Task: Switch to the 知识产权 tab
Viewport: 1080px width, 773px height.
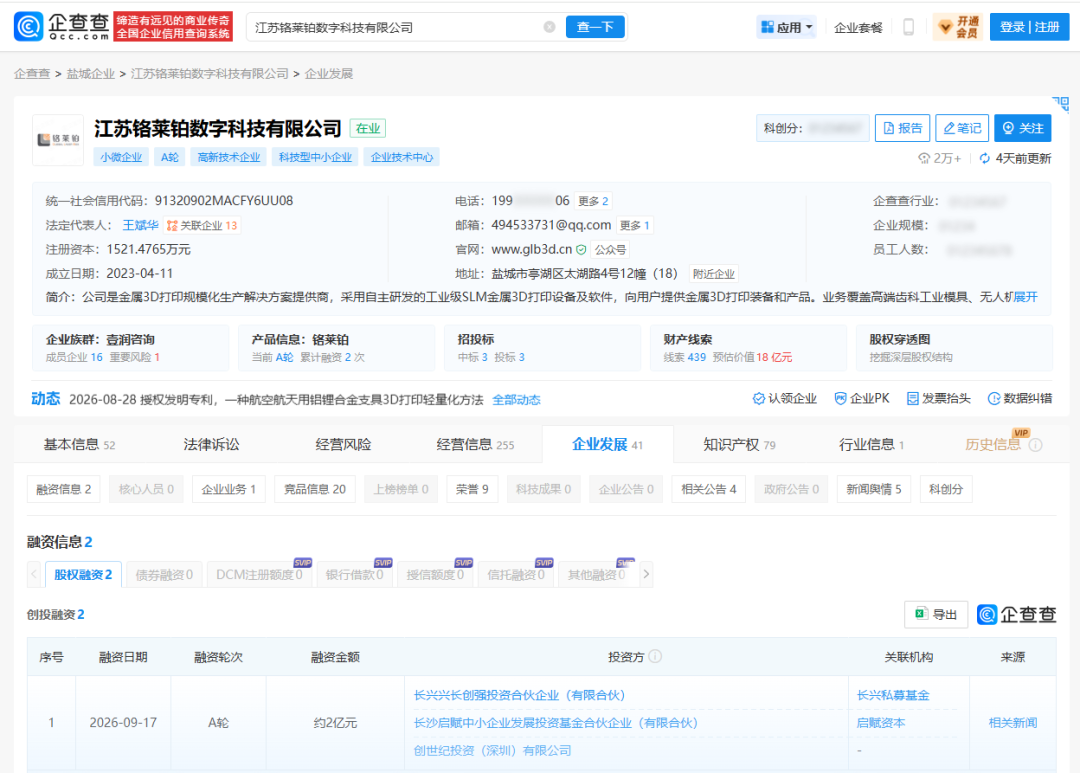Action: coord(739,444)
